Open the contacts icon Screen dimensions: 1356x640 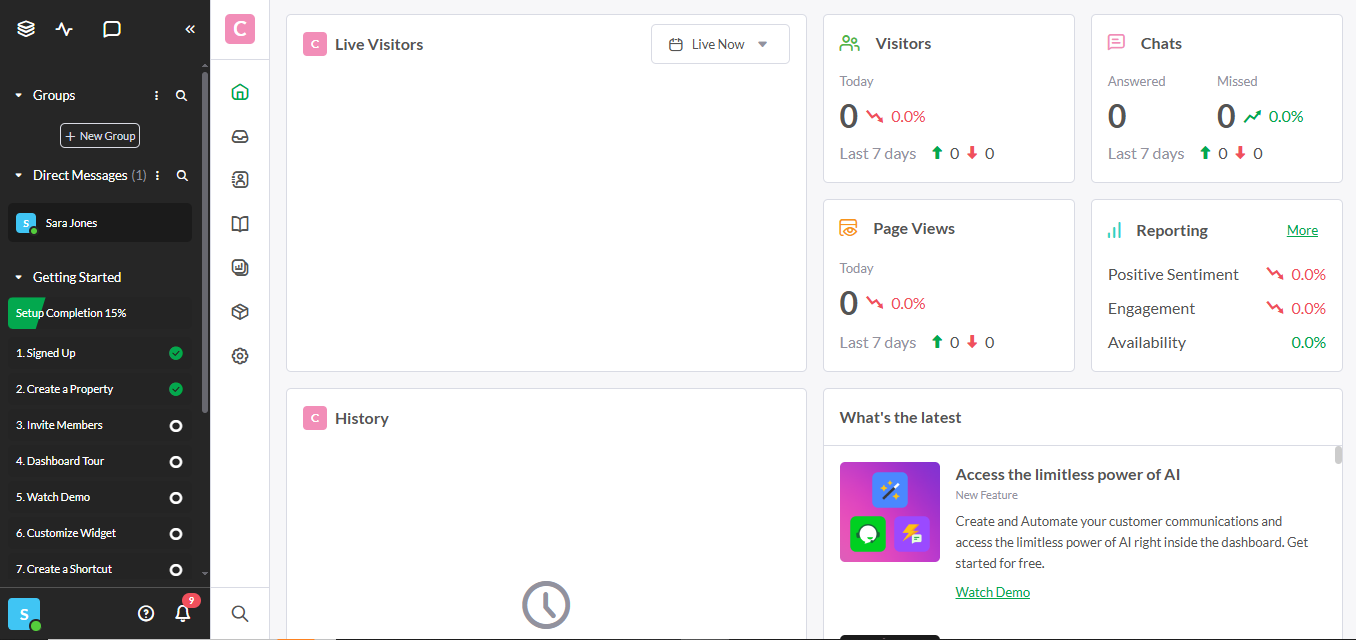pyautogui.click(x=240, y=180)
